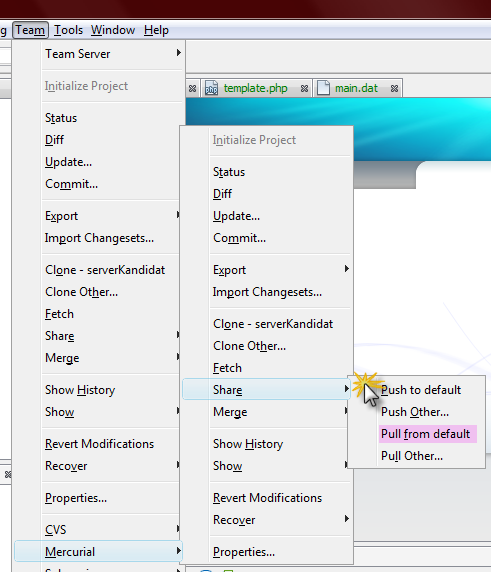Click the PHP file icon on template.php tab
The width and height of the screenshot is (491, 572).
tap(212, 88)
